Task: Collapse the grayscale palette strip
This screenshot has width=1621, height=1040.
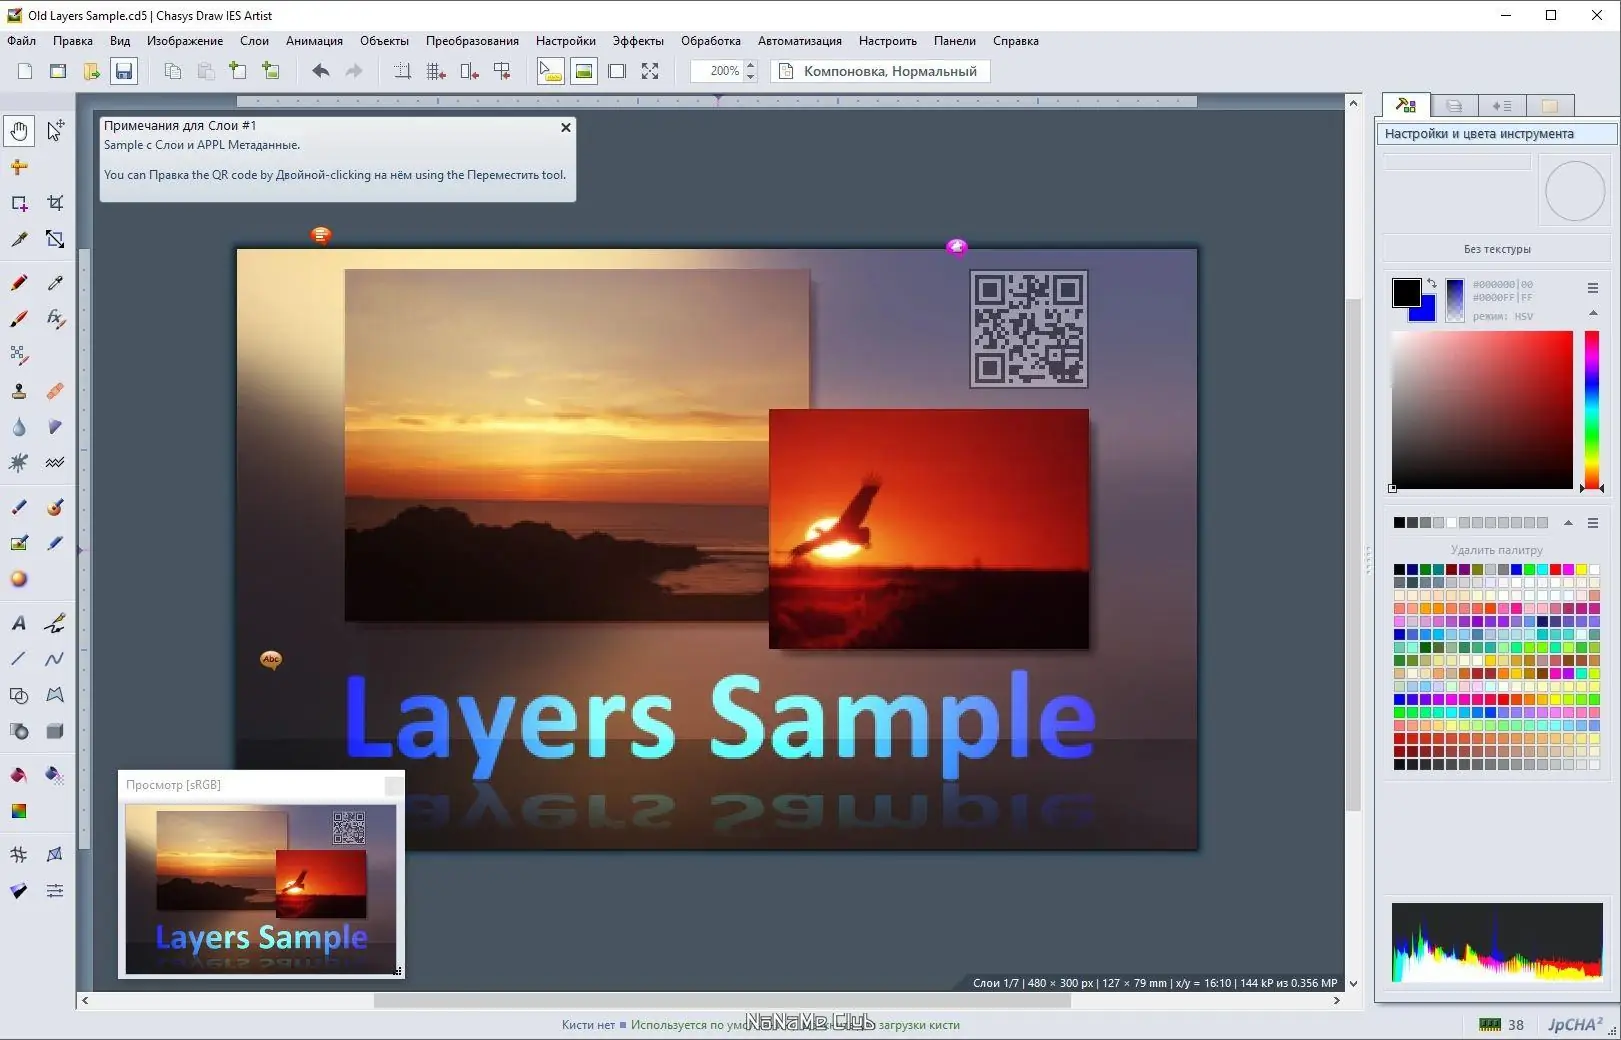Action: [x=1568, y=523]
